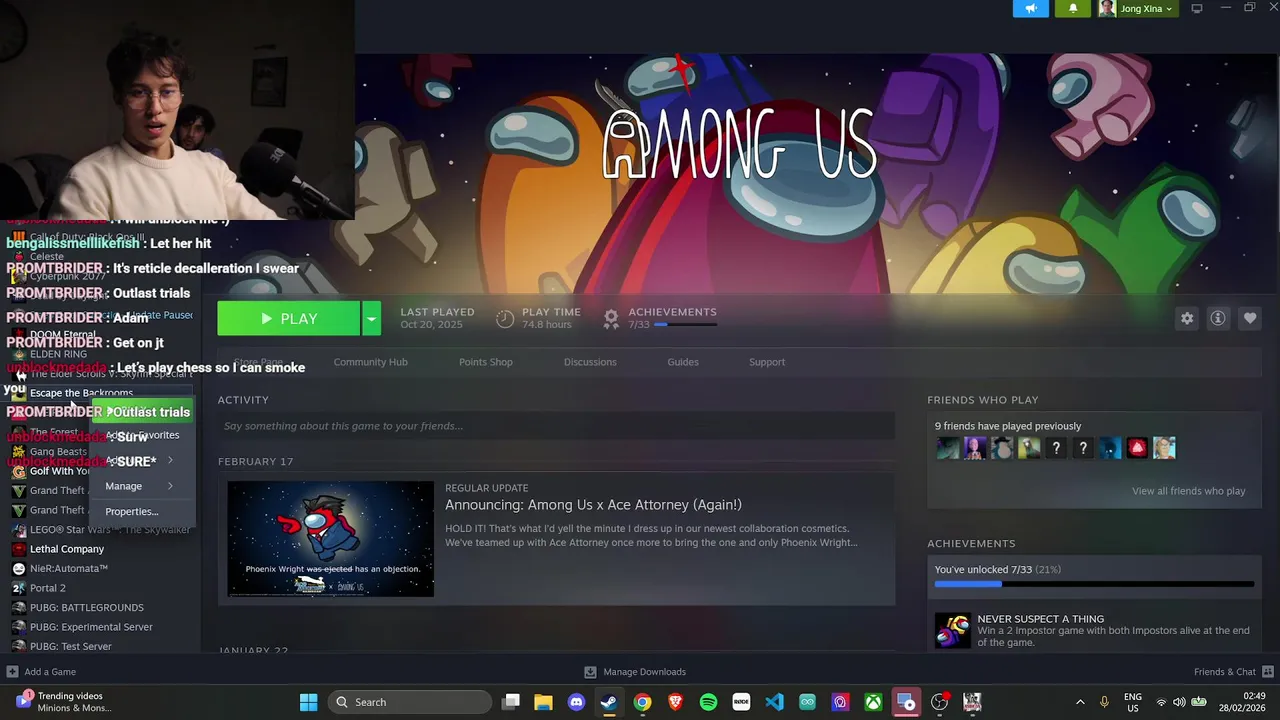
Task: Open the Support tab
Action: coord(767,362)
